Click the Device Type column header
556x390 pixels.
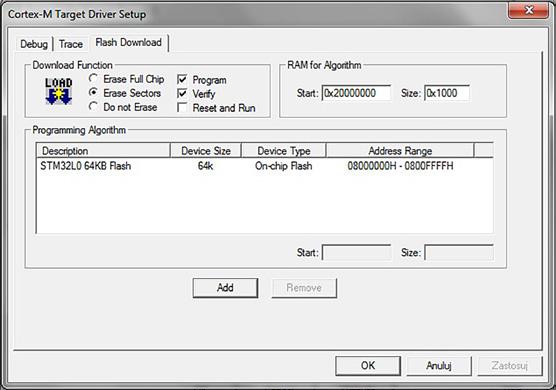pyautogui.click(x=284, y=151)
